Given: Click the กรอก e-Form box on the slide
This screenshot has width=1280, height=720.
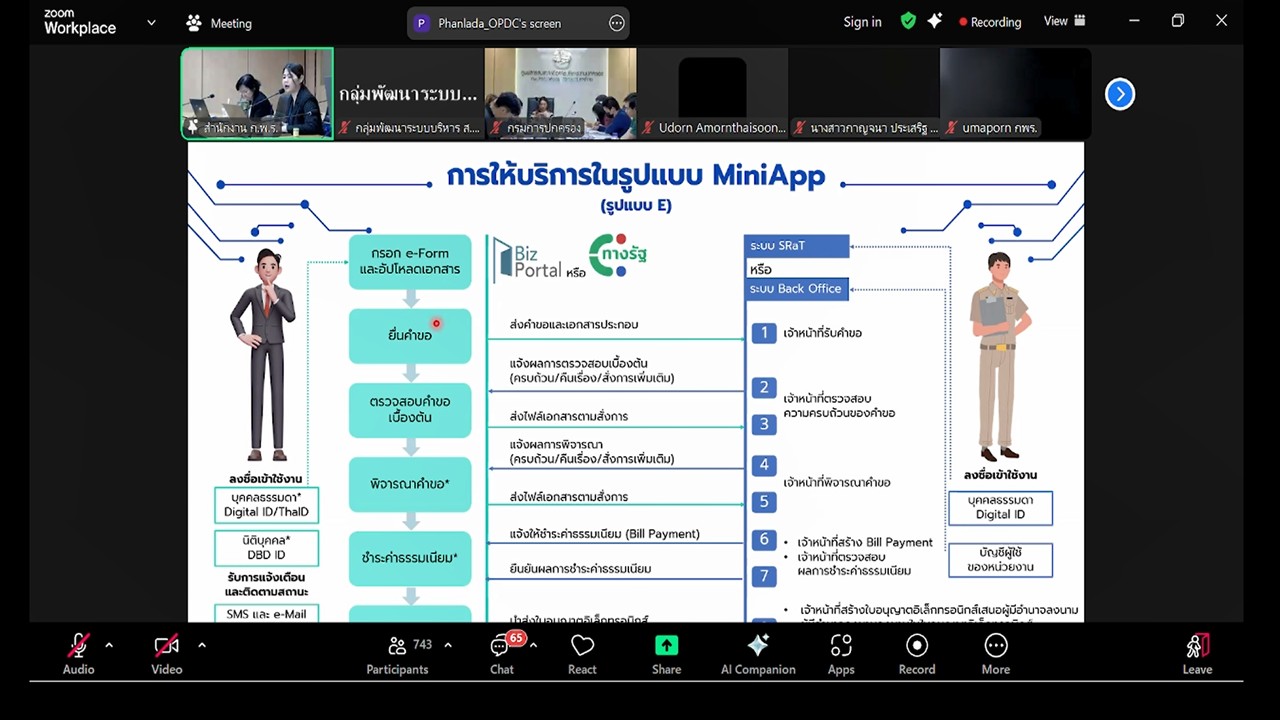Looking at the screenshot, I should 410,261.
